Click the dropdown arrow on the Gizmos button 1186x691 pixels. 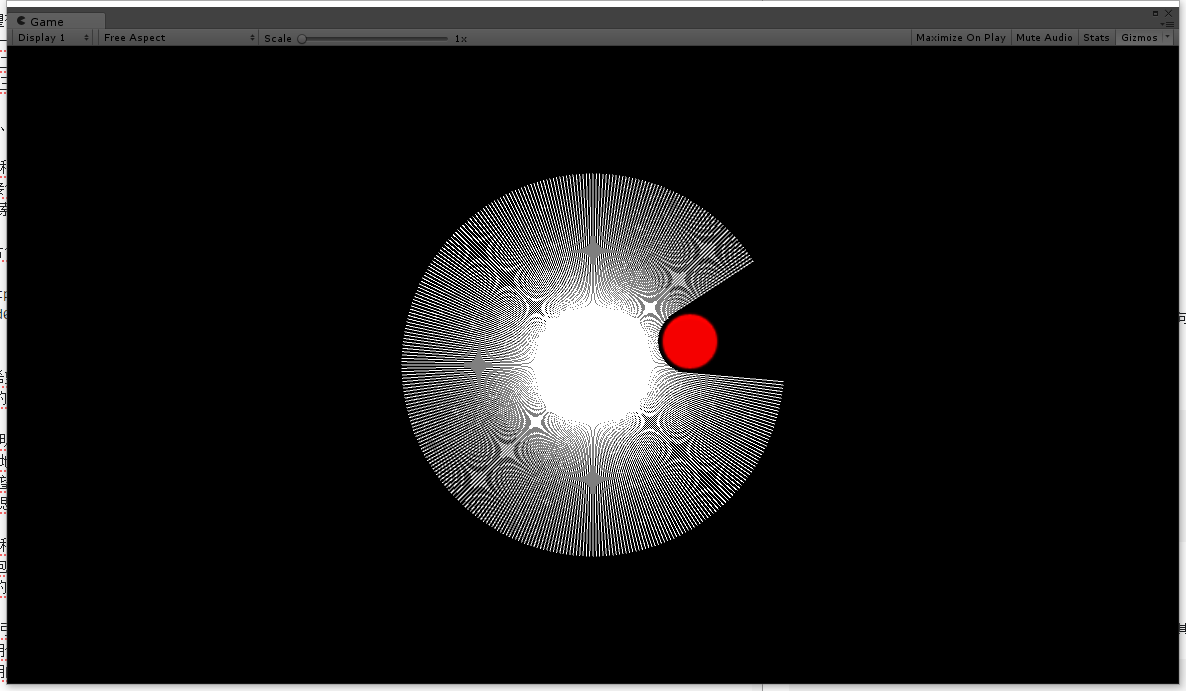(1167, 37)
